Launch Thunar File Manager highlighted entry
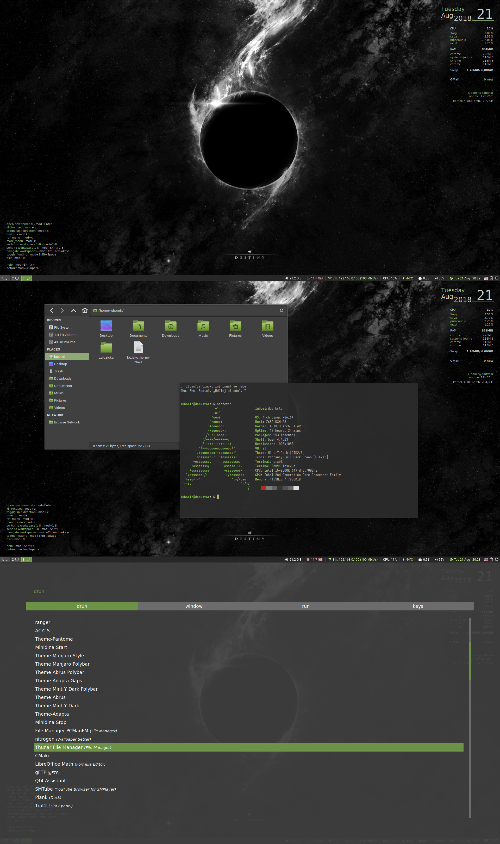 (249, 747)
